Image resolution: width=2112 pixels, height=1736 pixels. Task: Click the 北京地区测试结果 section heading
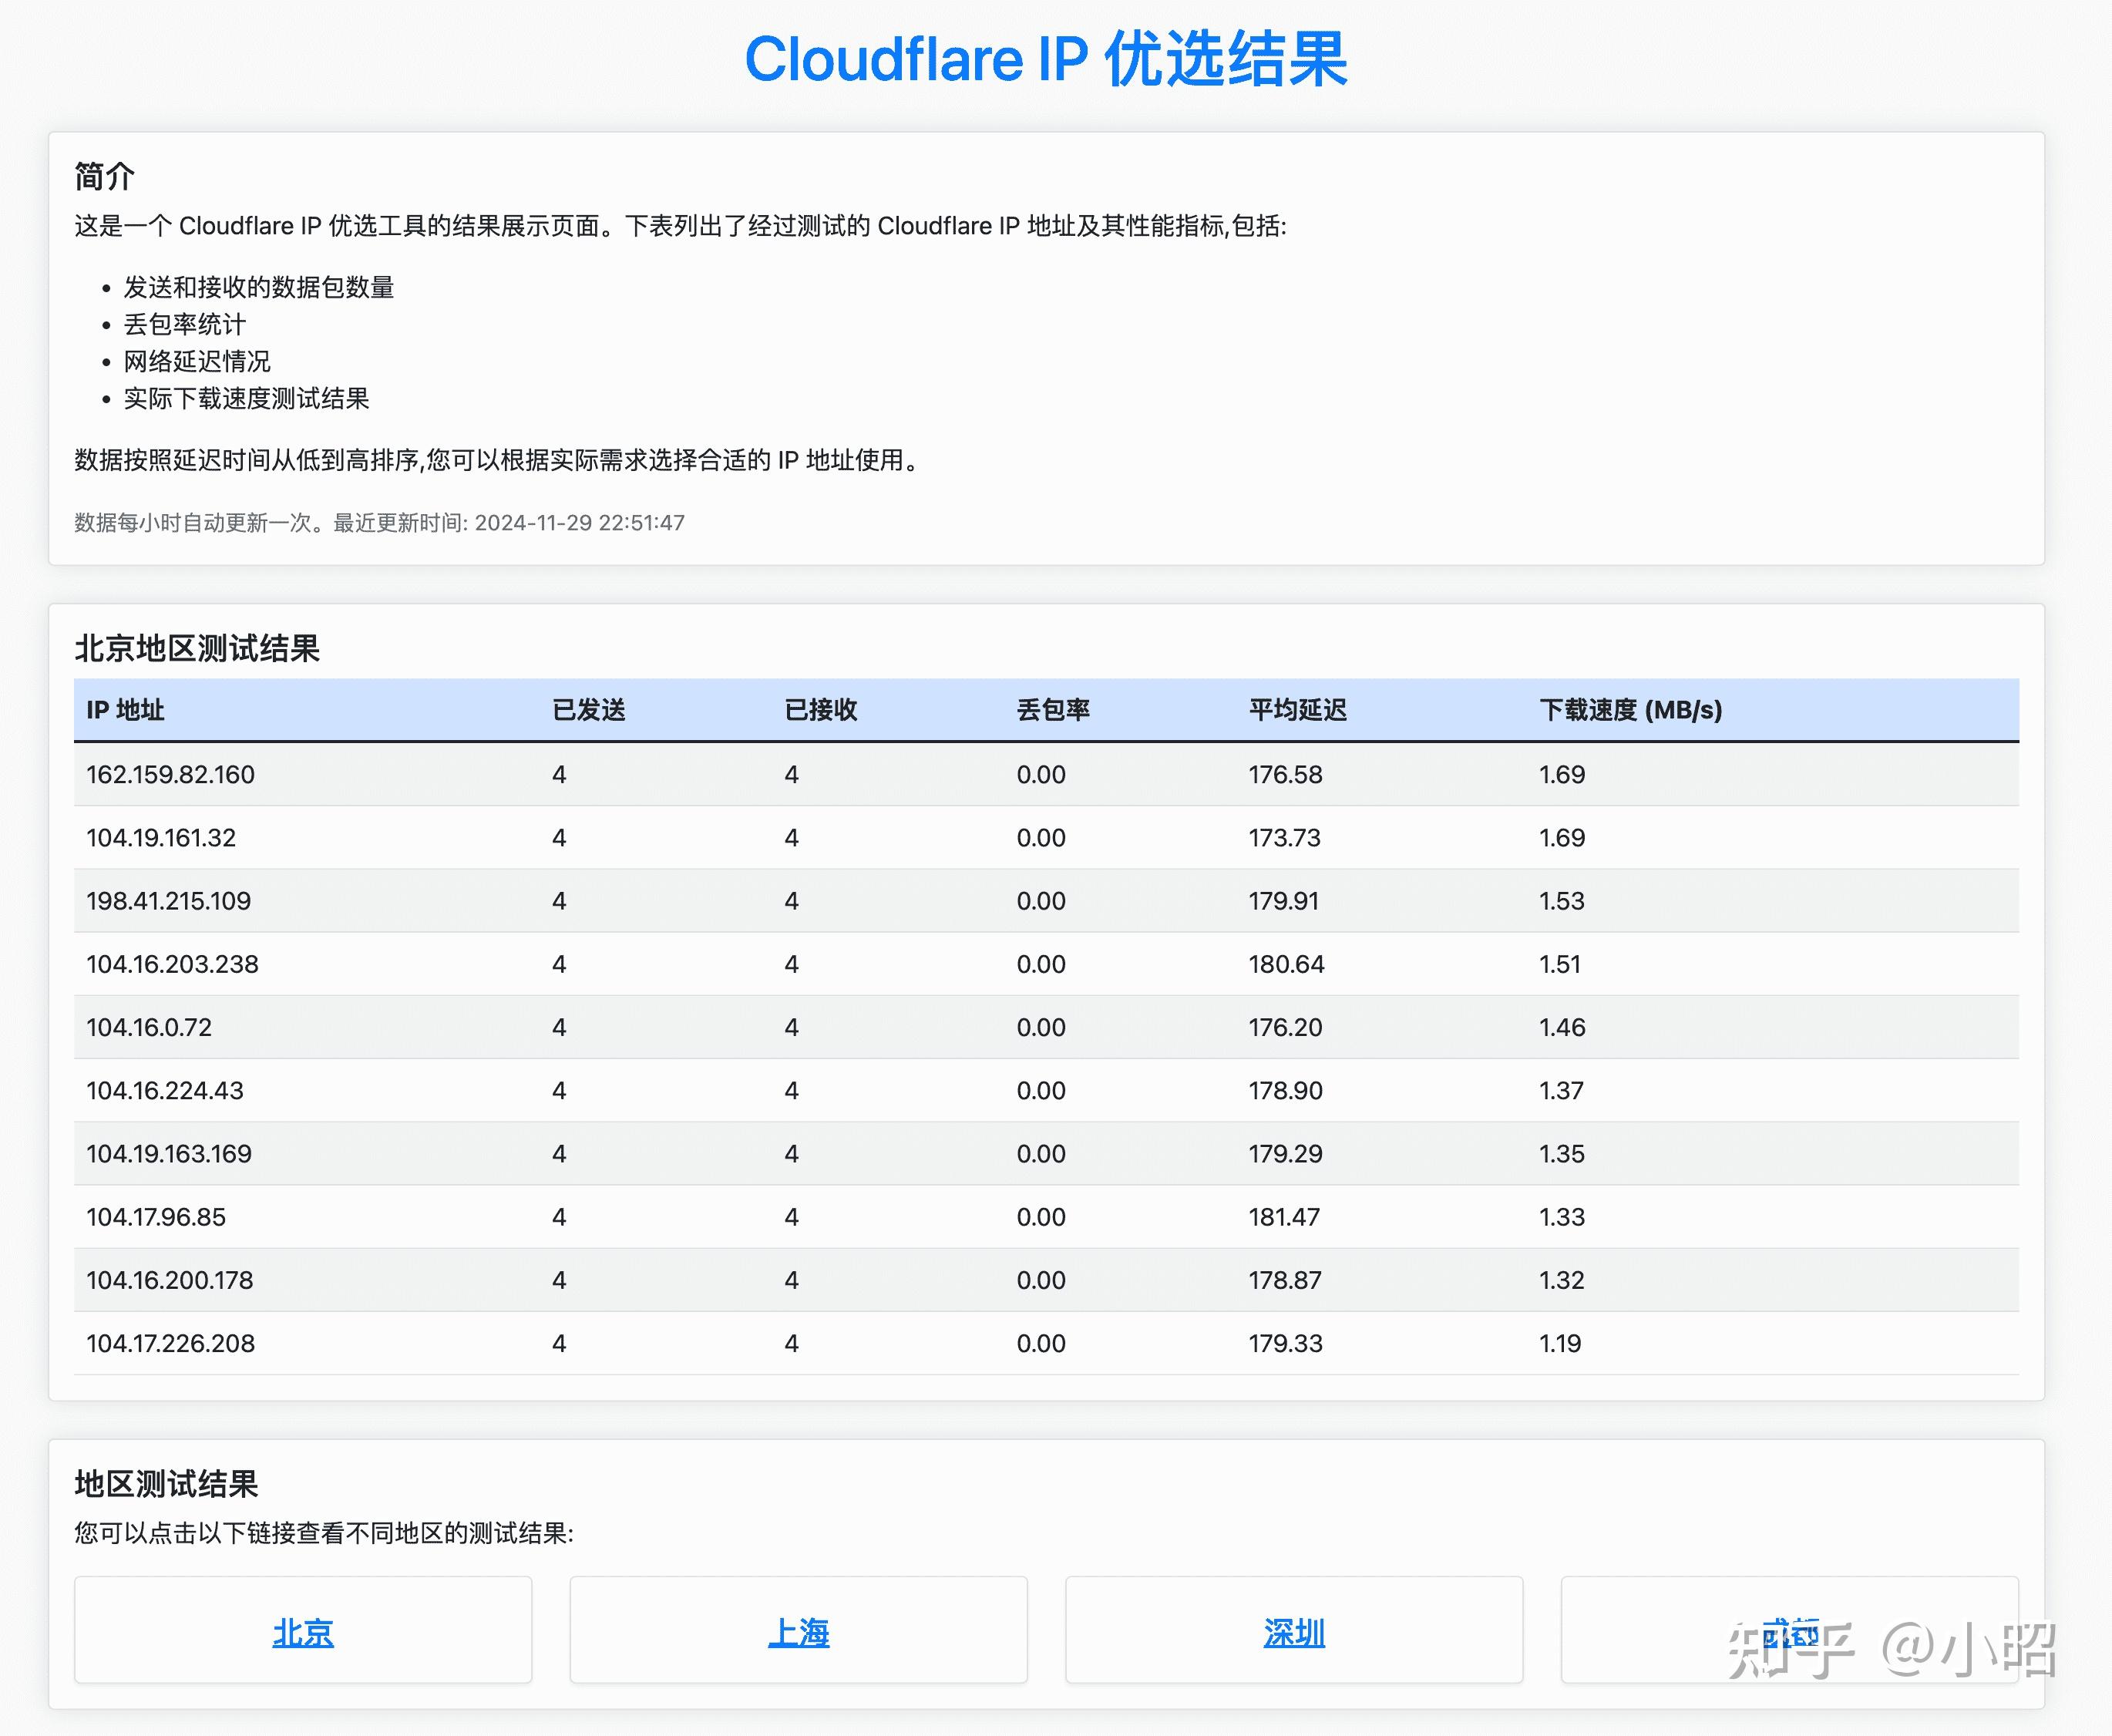coord(197,648)
